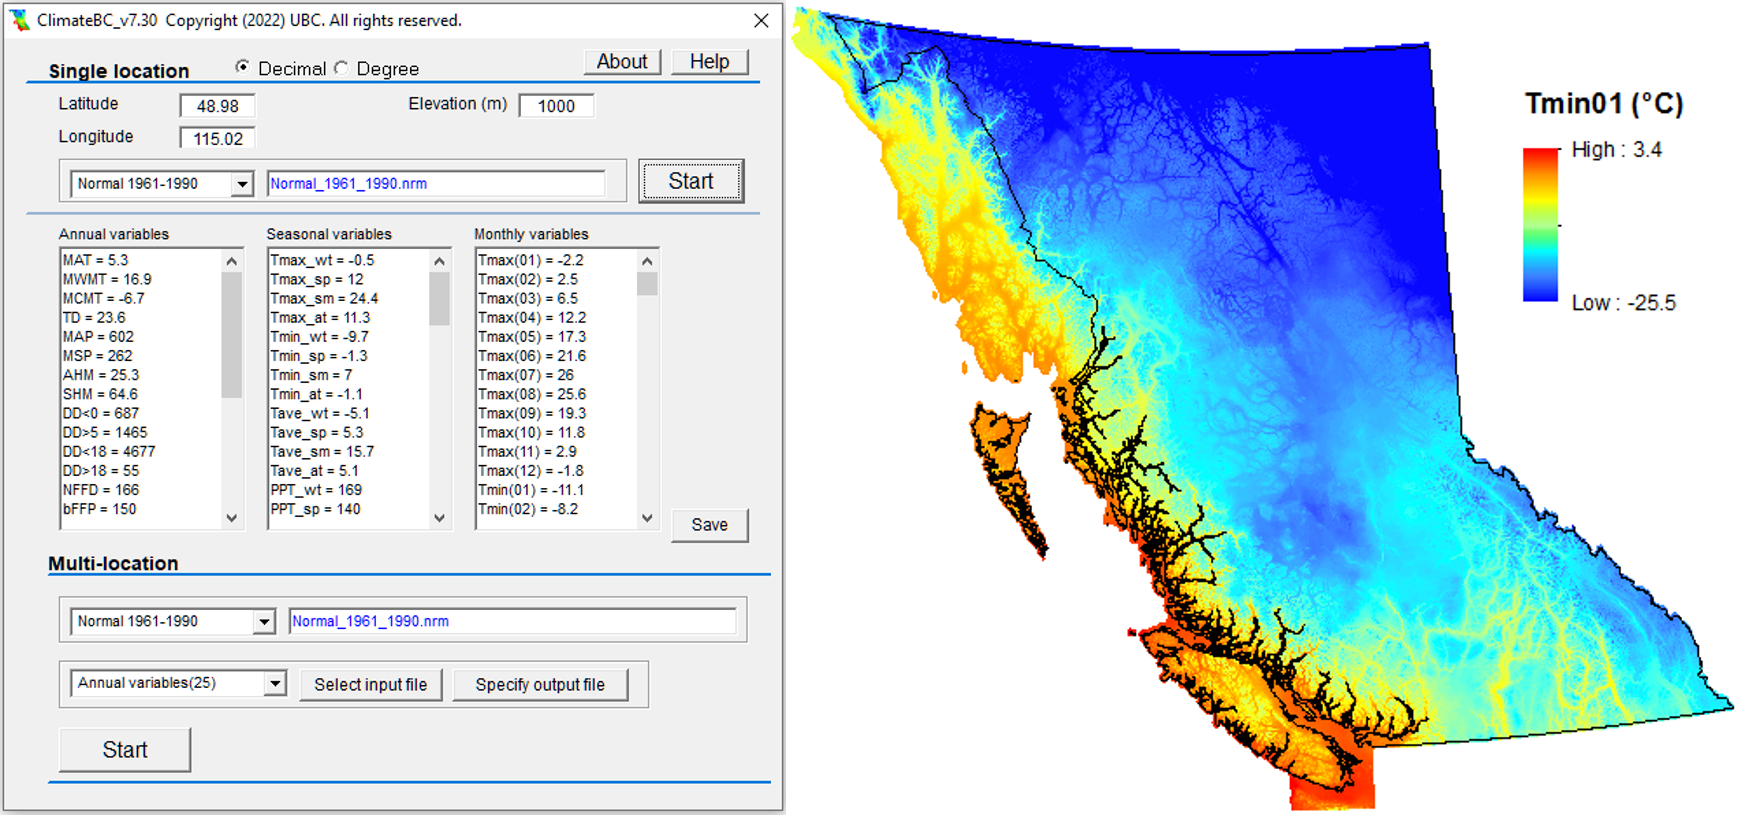Expand the single location Normal 1961-1990 dropdown
Image resolution: width=1741 pixels, height=815 pixels.
[x=242, y=184]
